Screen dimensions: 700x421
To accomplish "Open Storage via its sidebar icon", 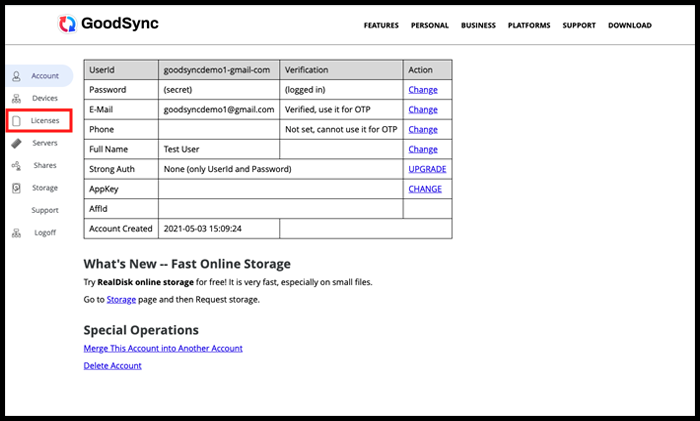I will pyautogui.click(x=17, y=188).
